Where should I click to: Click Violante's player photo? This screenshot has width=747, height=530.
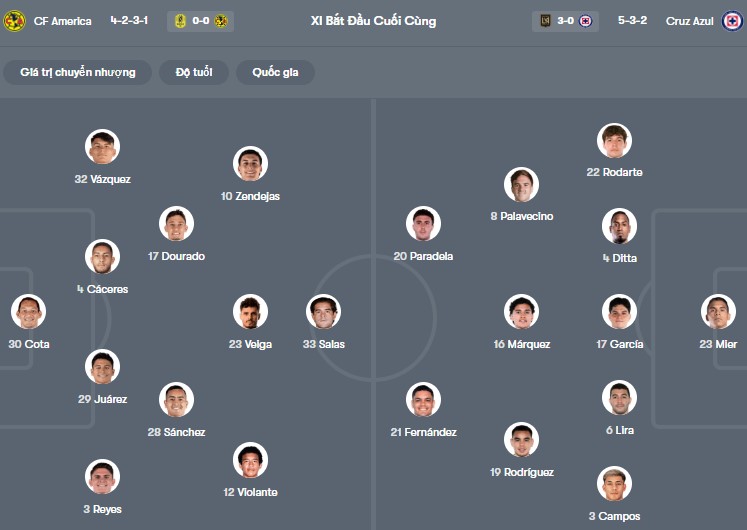(250, 460)
